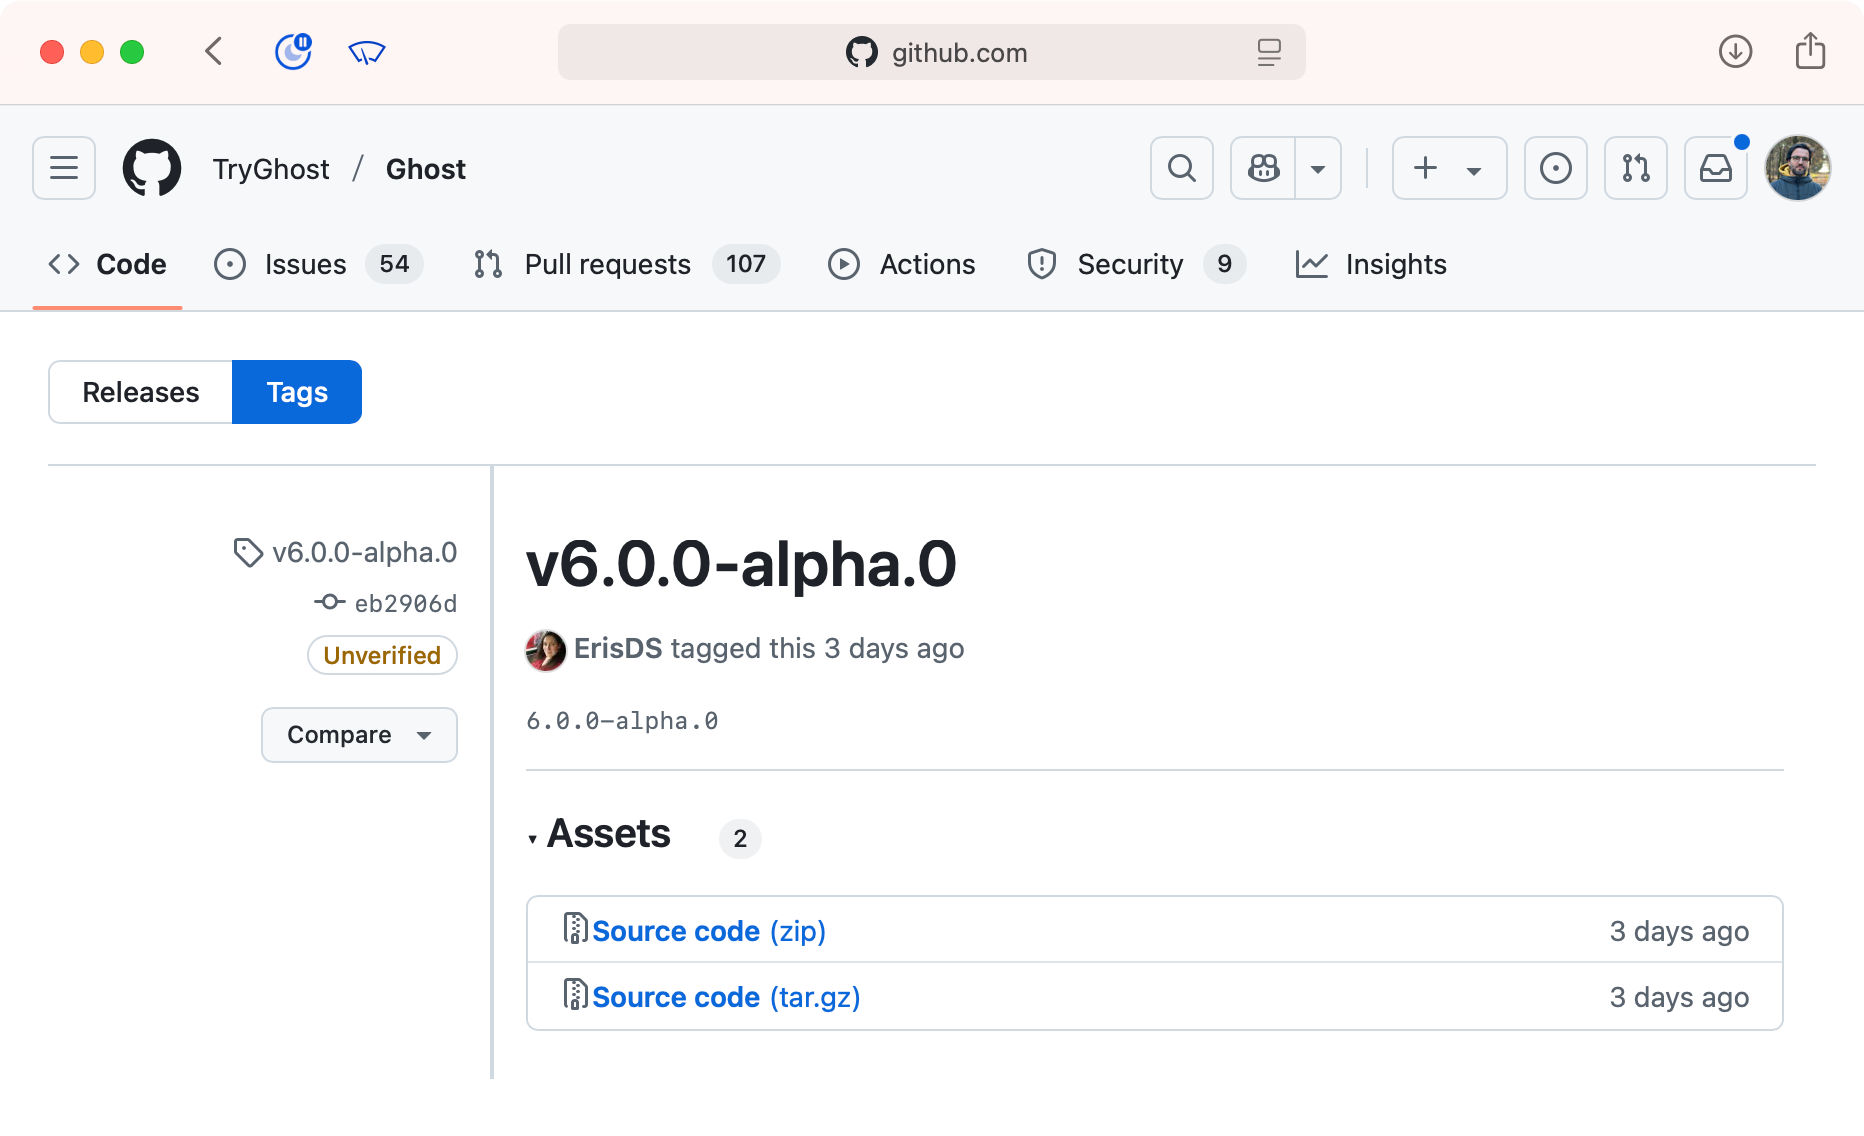Screen dimensions: 1864x1136
Task: Open the GitHub search magnifier button
Action: (1181, 168)
